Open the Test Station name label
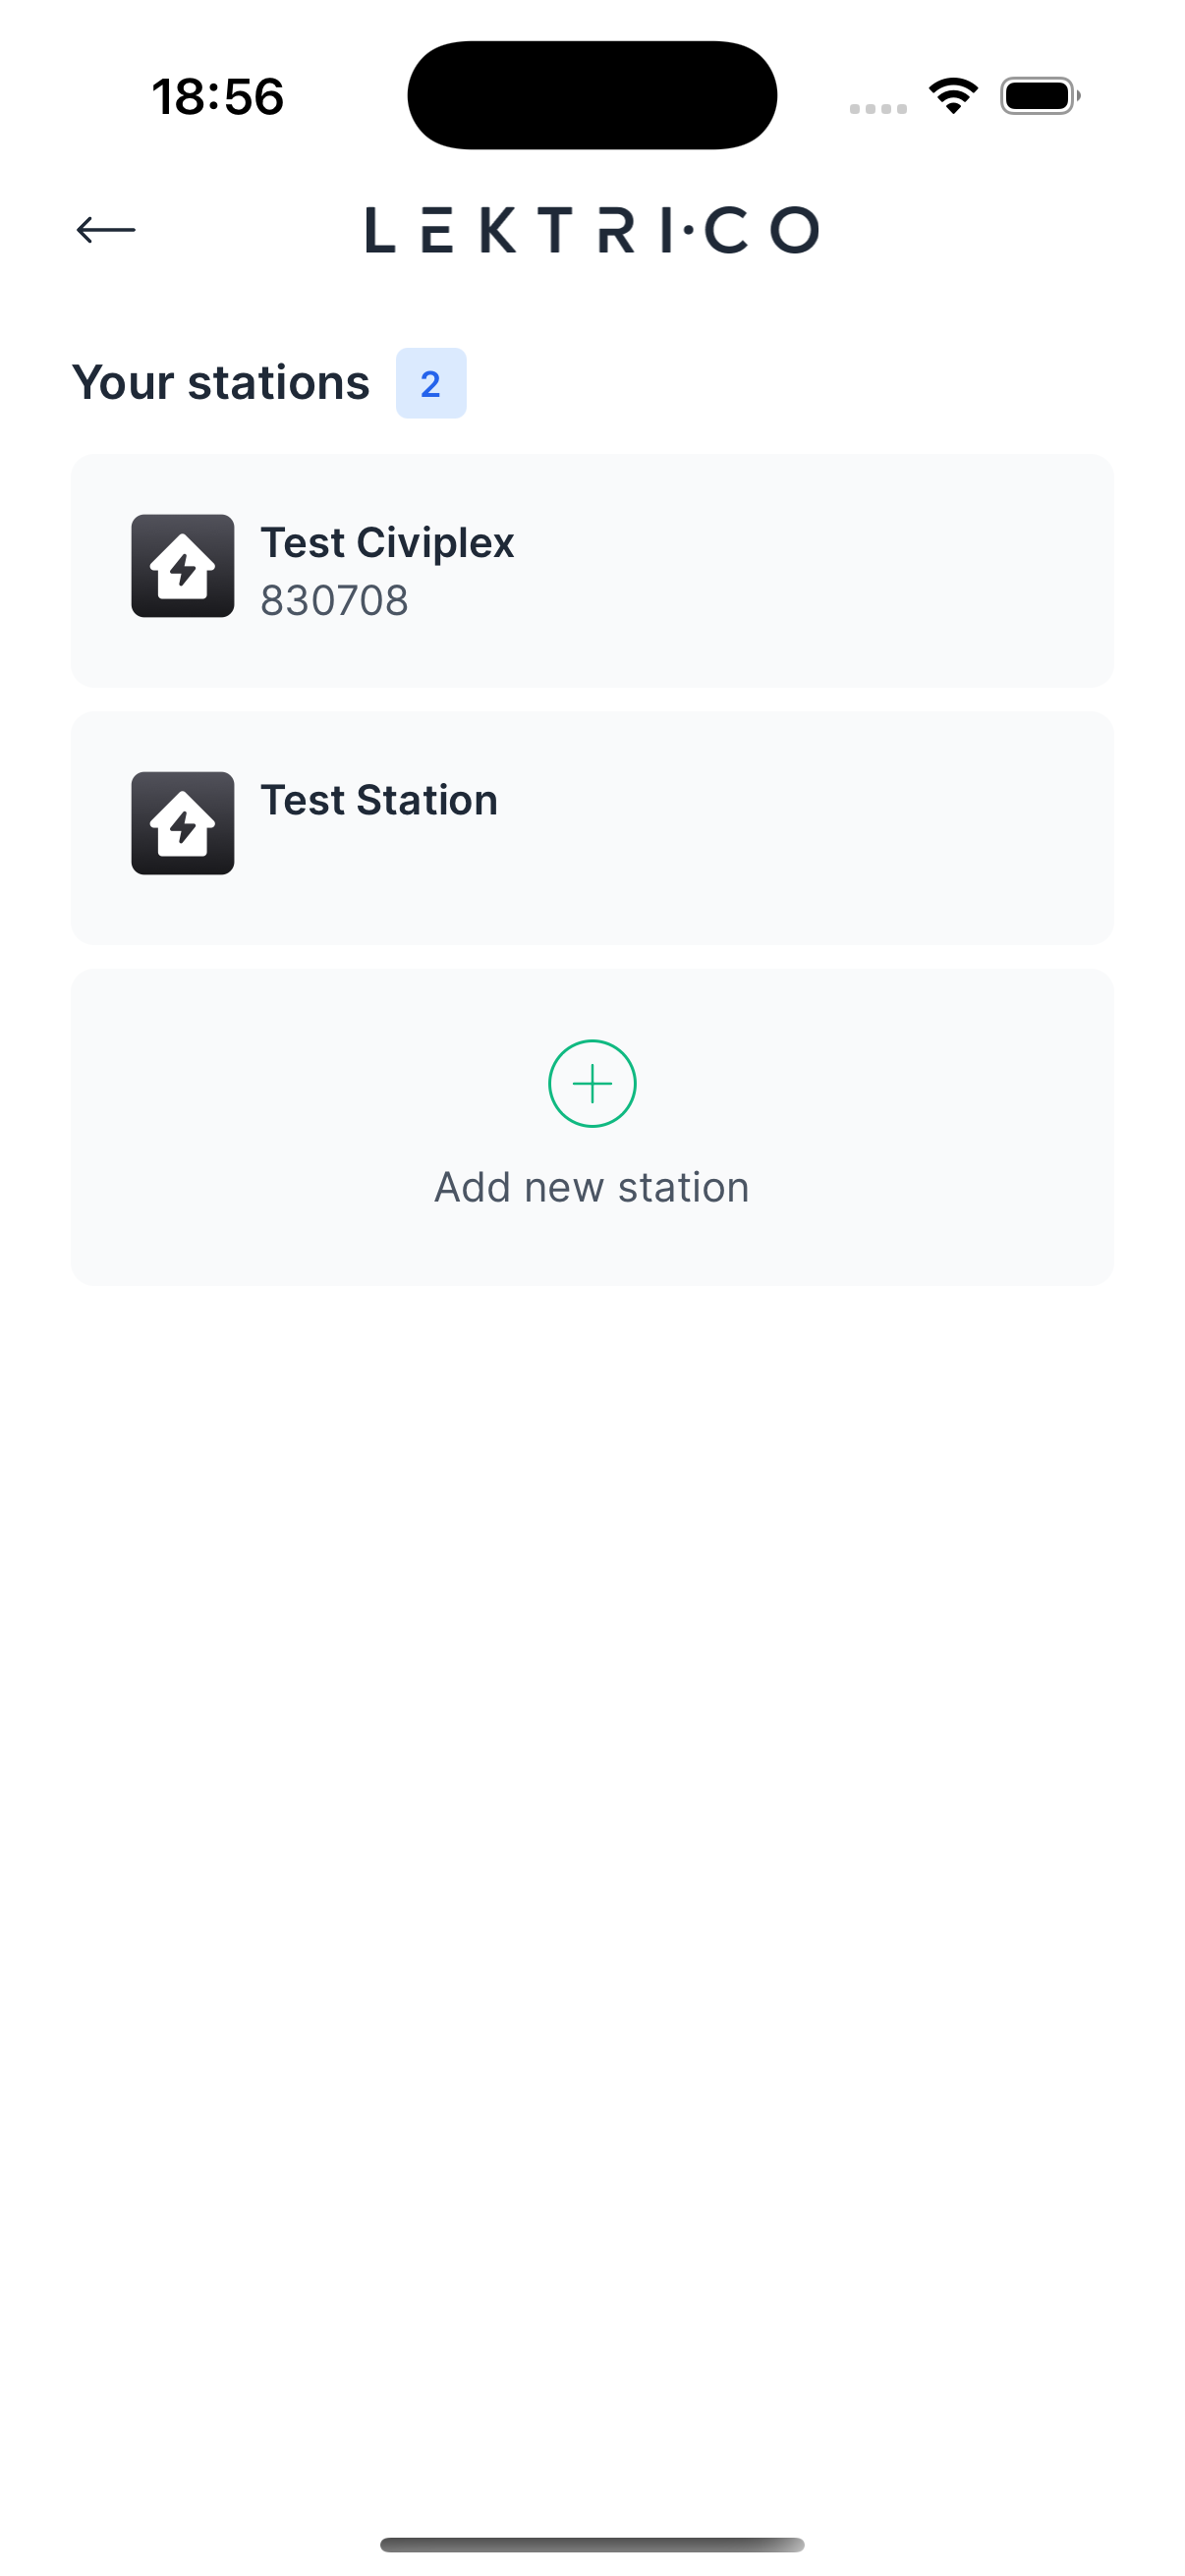The height and width of the screenshot is (2576, 1185). 379,800
